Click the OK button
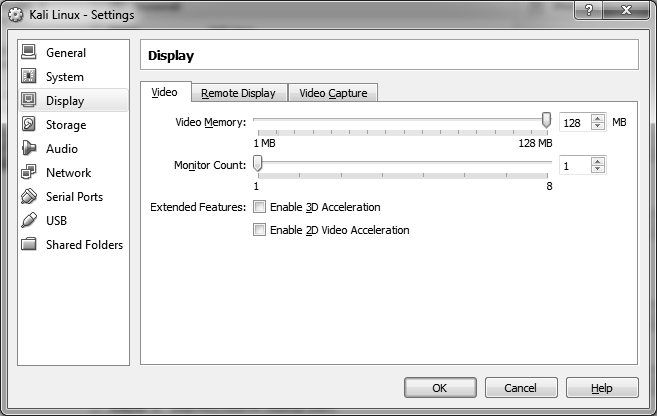 pyautogui.click(x=439, y=388)
